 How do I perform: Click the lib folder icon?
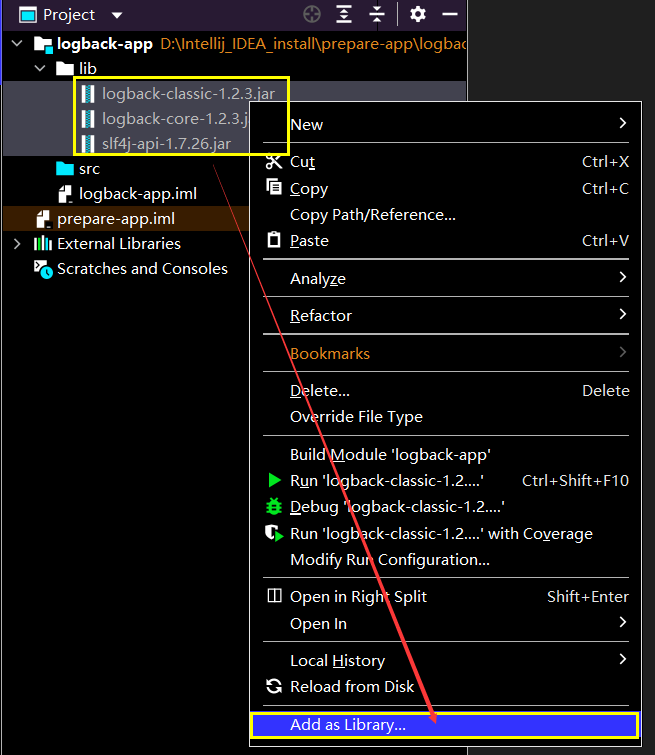click(65, 68)
